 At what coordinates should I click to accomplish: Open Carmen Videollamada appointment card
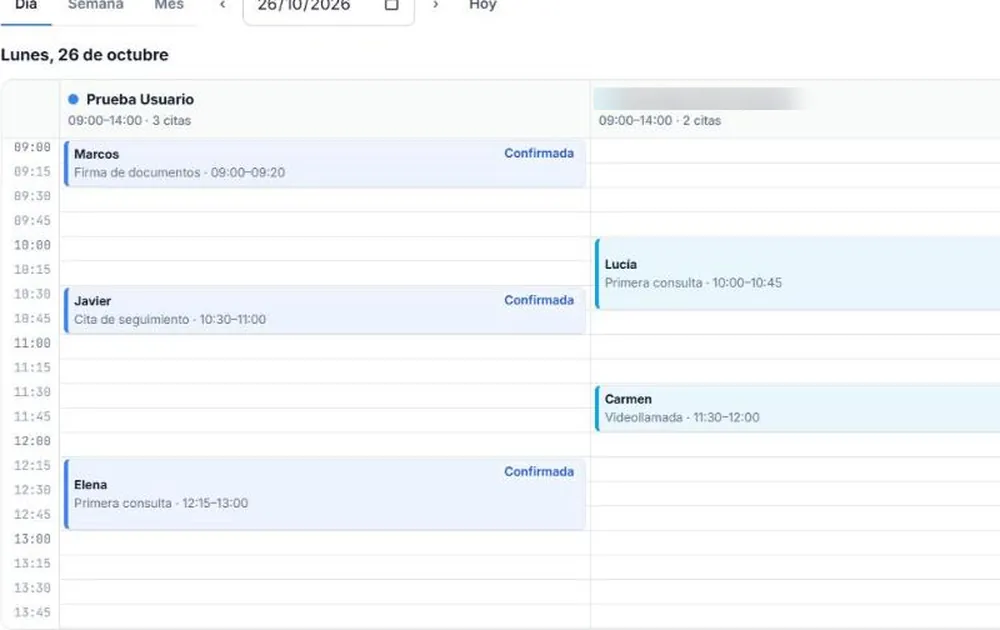click(x=797, y=408)
